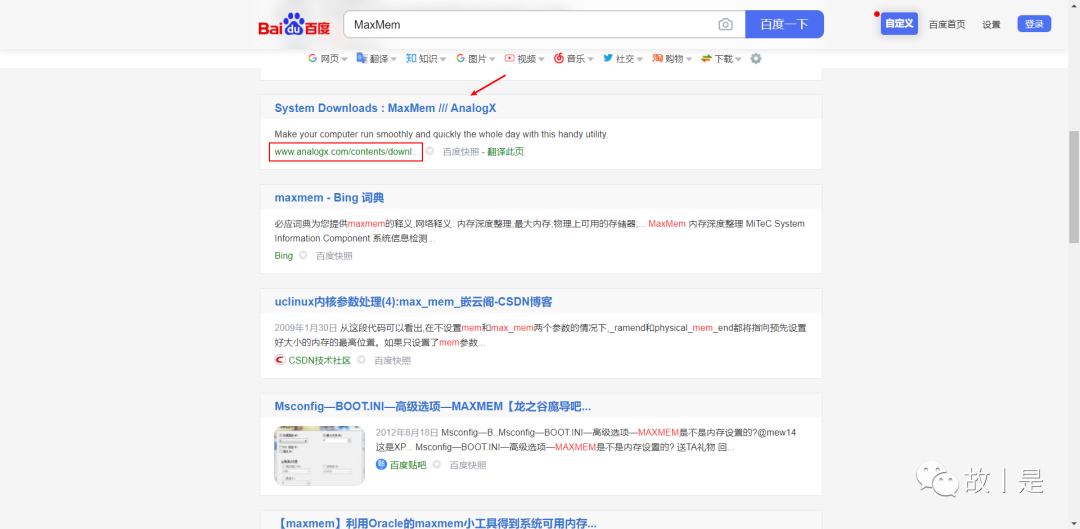
Task: Click 百度快照 under the CSDN result
Action: (393, 360)
